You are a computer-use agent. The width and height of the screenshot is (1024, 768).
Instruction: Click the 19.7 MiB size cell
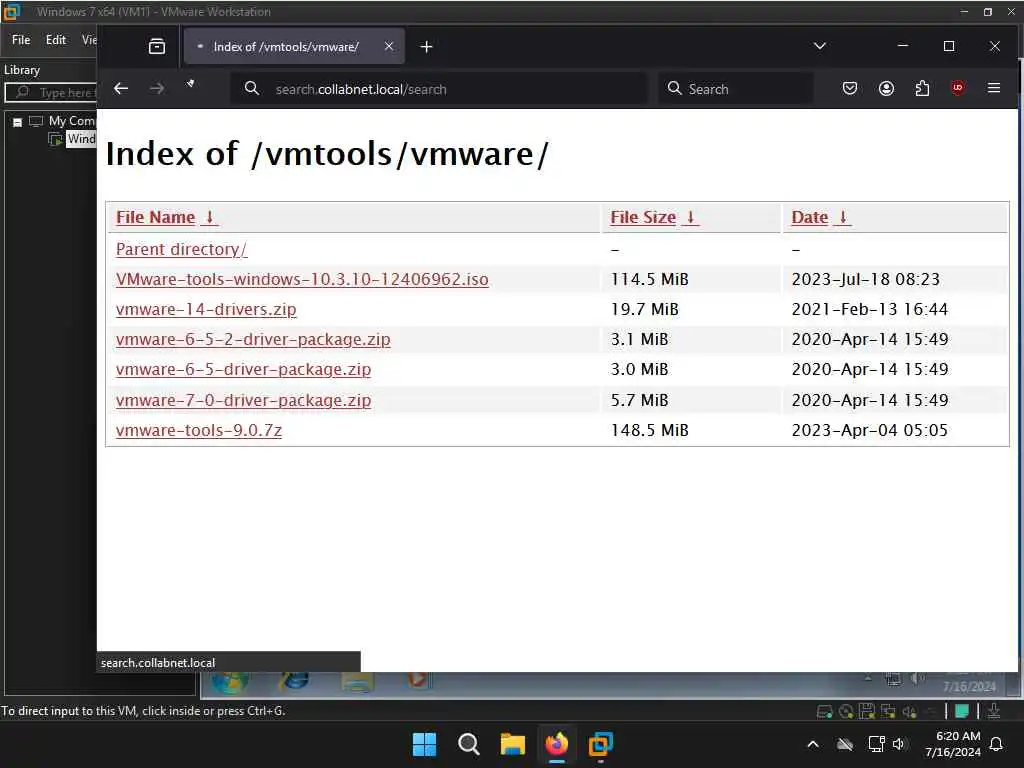click(x=644, y=310)
